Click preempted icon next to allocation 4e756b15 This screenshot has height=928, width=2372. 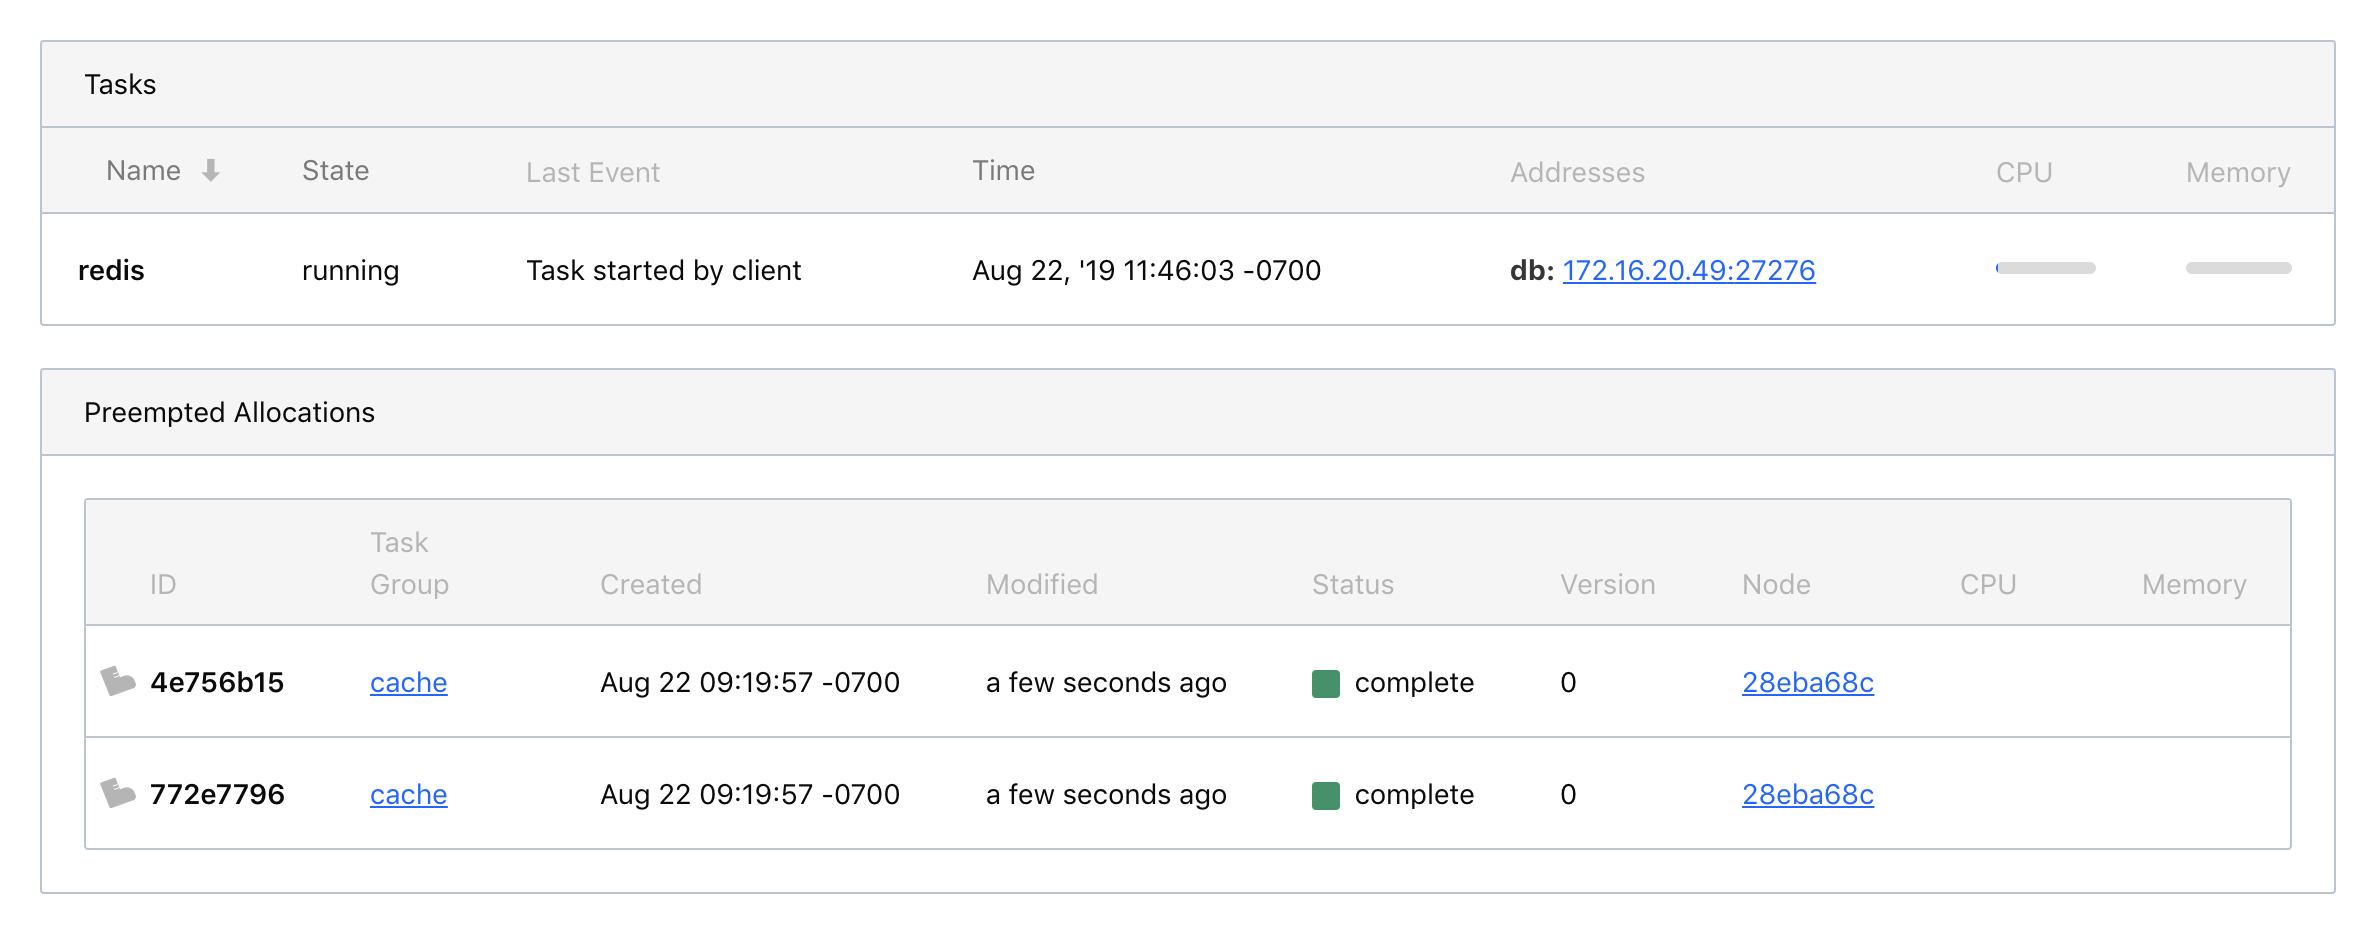coord(118,682)
